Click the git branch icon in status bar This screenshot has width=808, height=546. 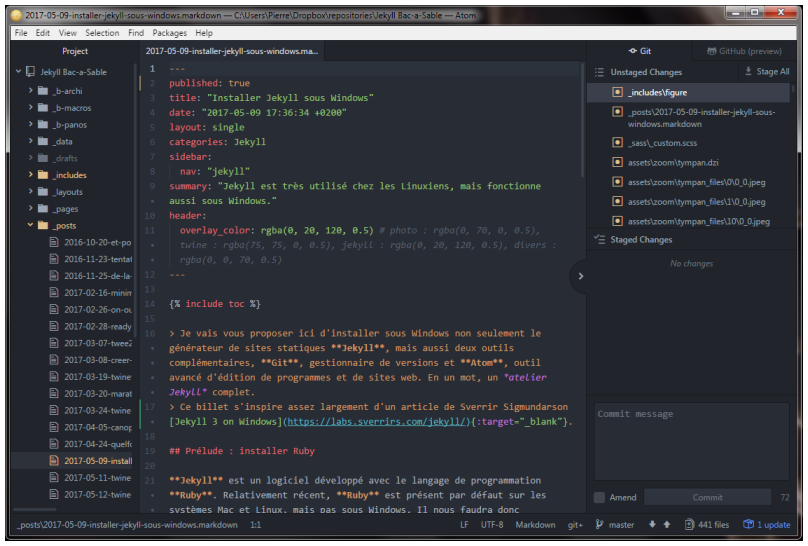599,524
